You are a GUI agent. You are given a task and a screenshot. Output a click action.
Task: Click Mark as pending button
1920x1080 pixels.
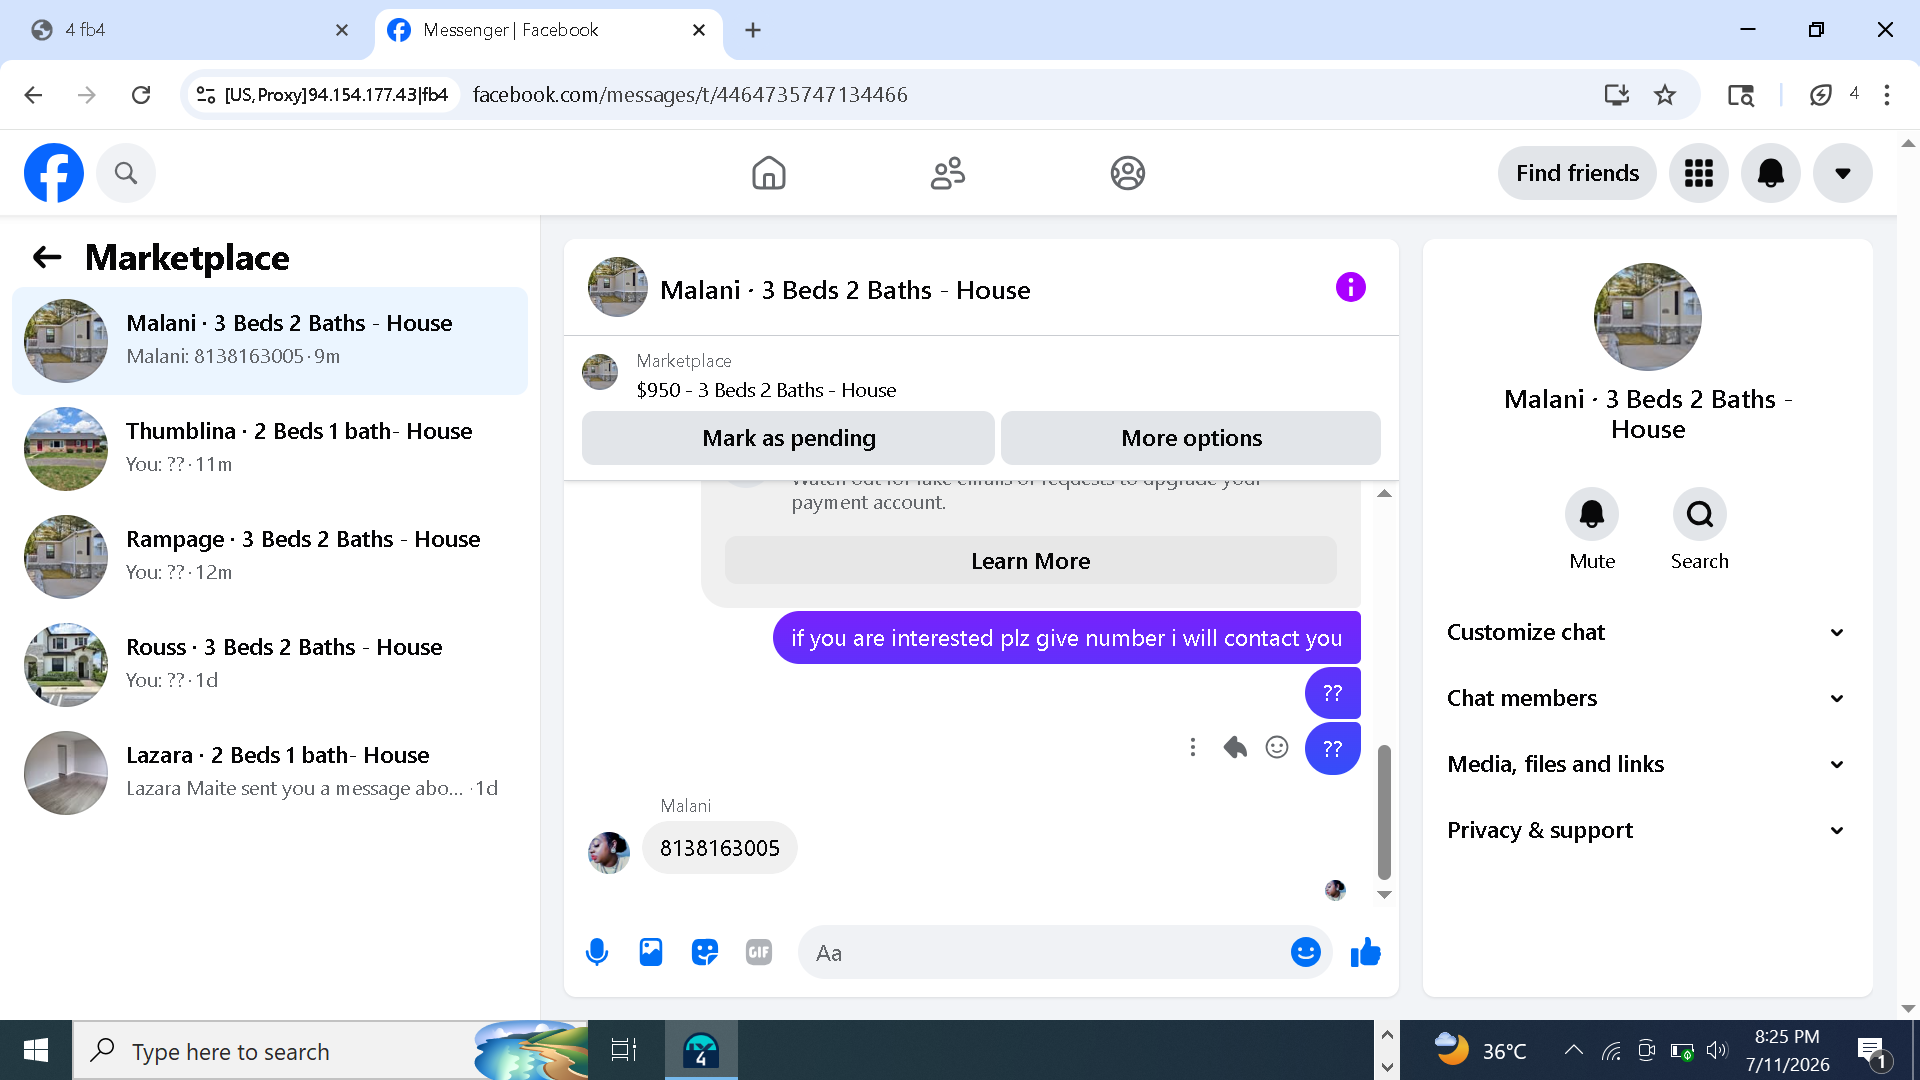pos(788,438)
